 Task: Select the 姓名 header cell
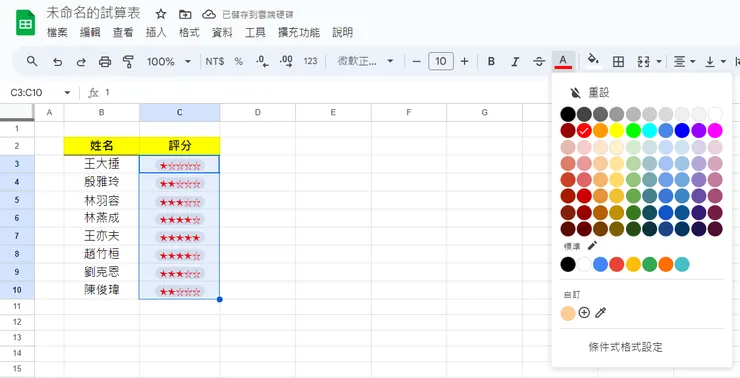click(101, 146)
